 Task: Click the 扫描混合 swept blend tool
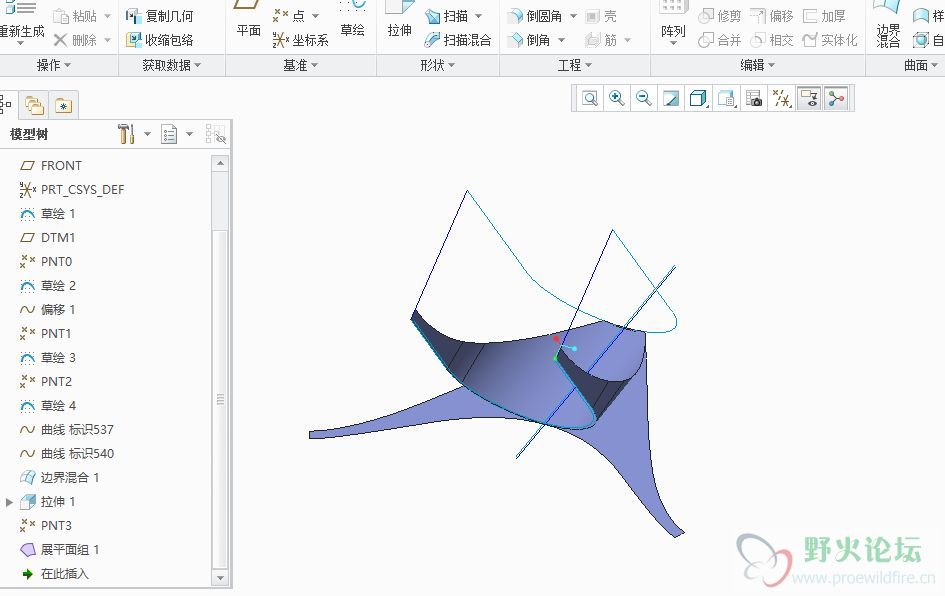point(458,40)
